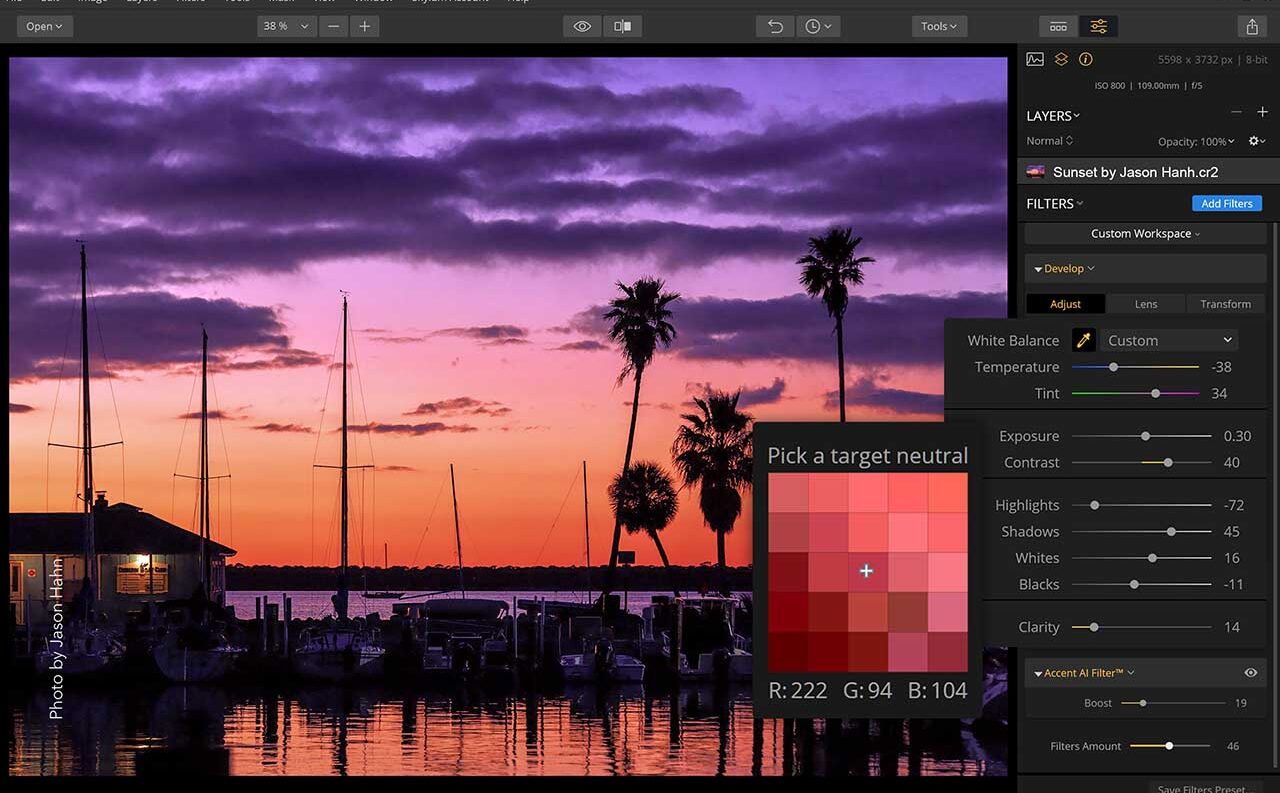Image resolution: width=1280 pixels, height=793 pixels.
Task: Toggle quick preview eye in toolbar
Action: point(582,26)
